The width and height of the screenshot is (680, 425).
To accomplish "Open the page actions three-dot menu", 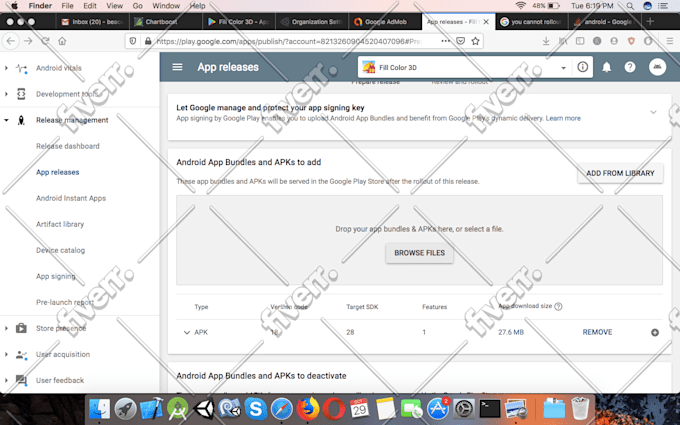I will tap(445, 41).
